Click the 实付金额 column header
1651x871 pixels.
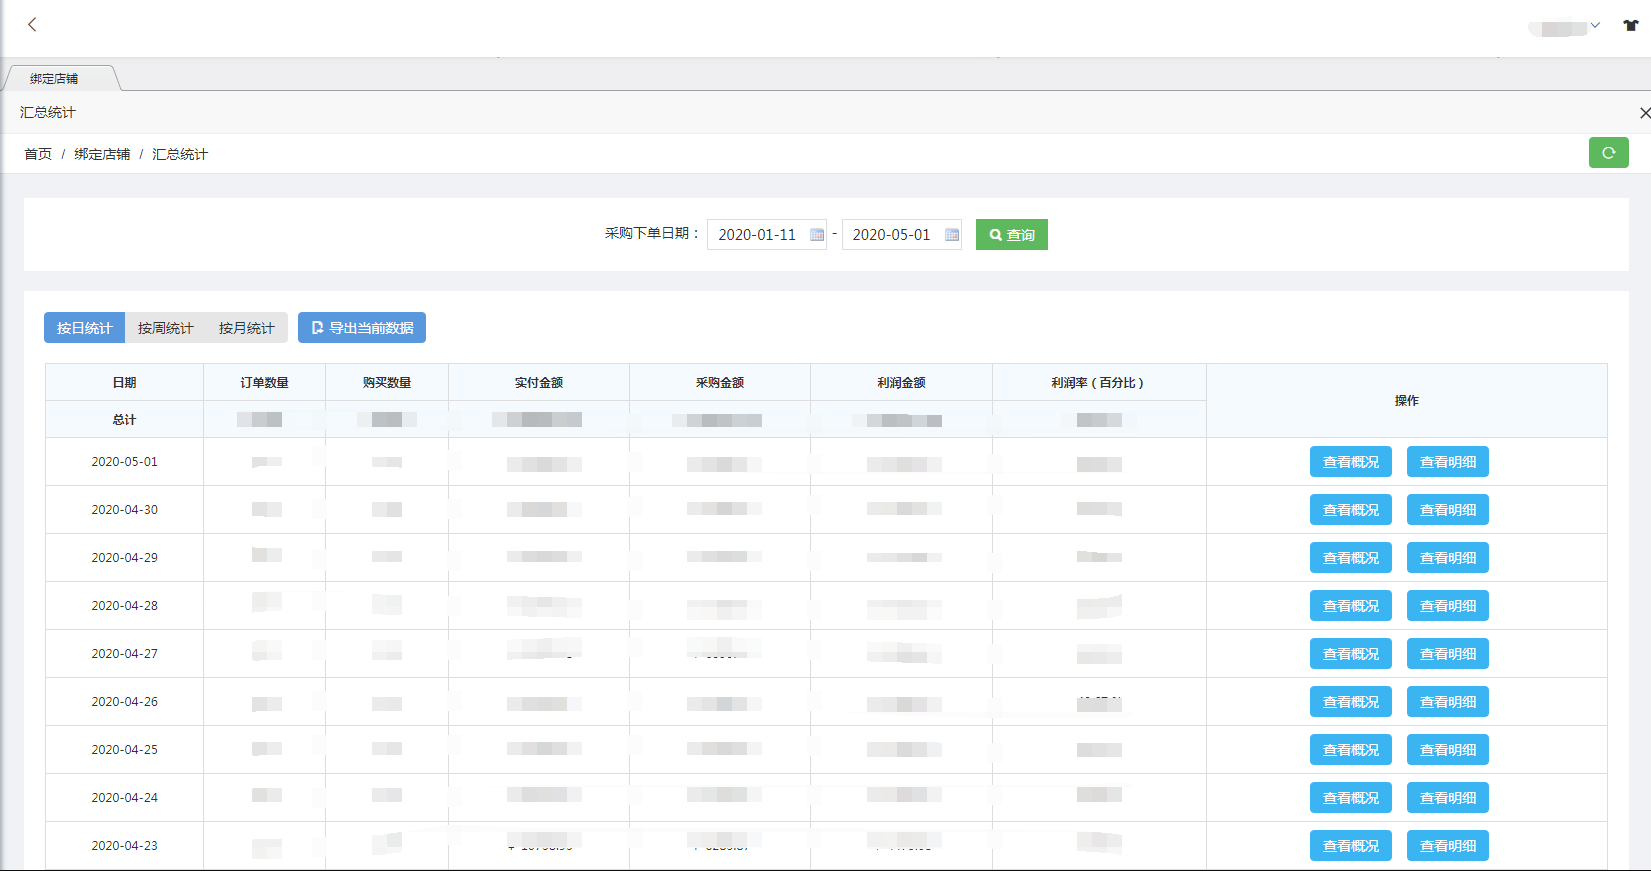coord(539,383)
